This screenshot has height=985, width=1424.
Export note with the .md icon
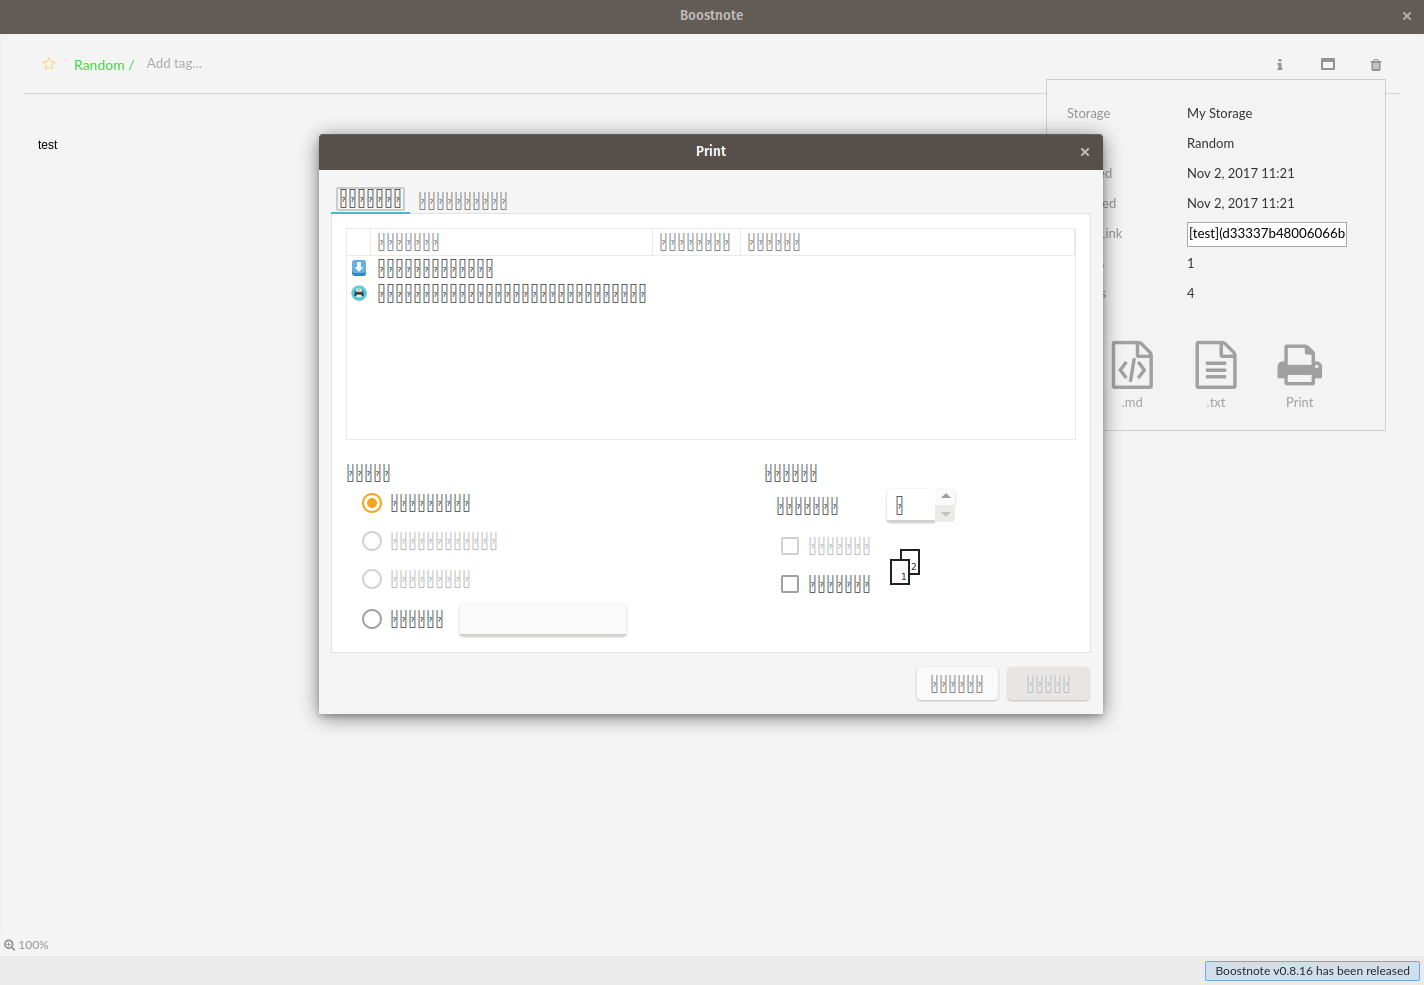tap(1132, 365)
